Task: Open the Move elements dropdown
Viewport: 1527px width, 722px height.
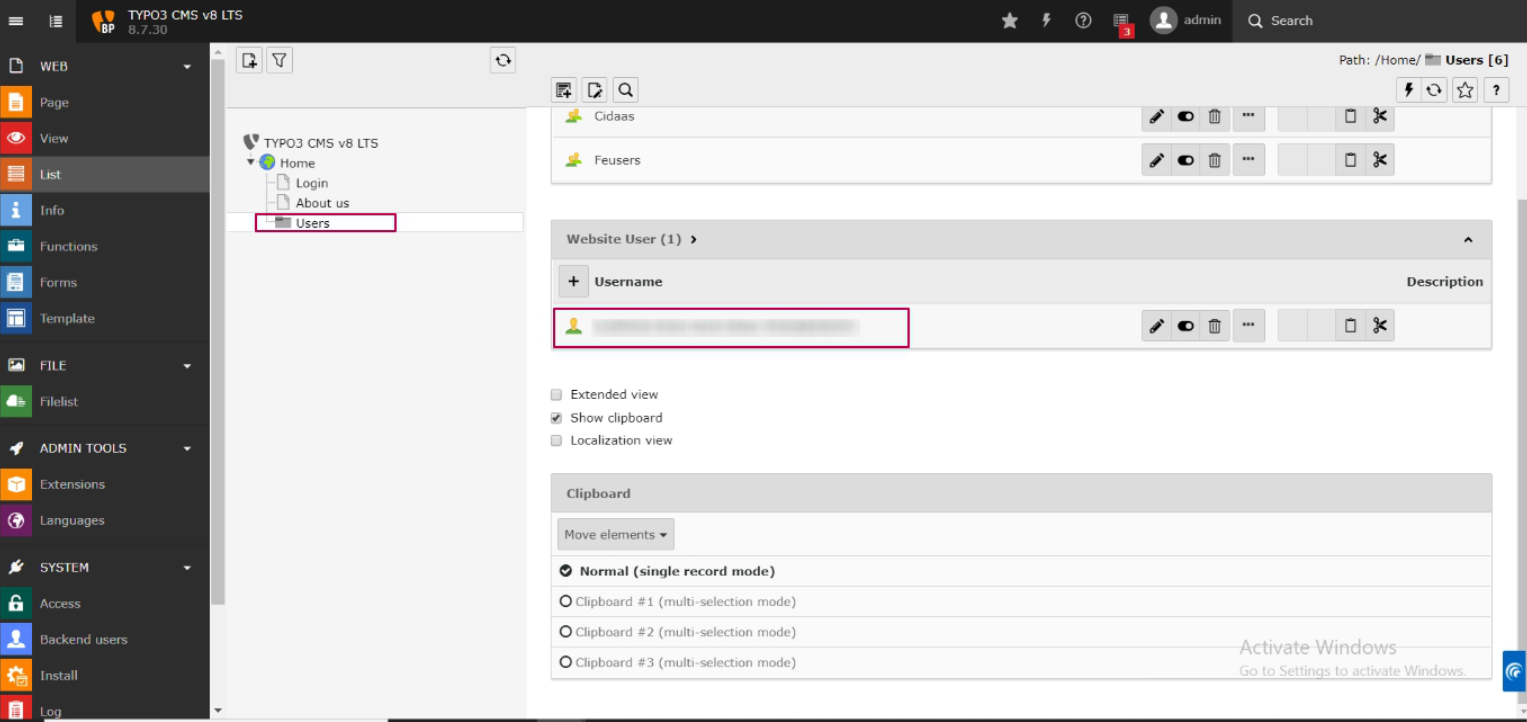Action: tap(615, 533)
